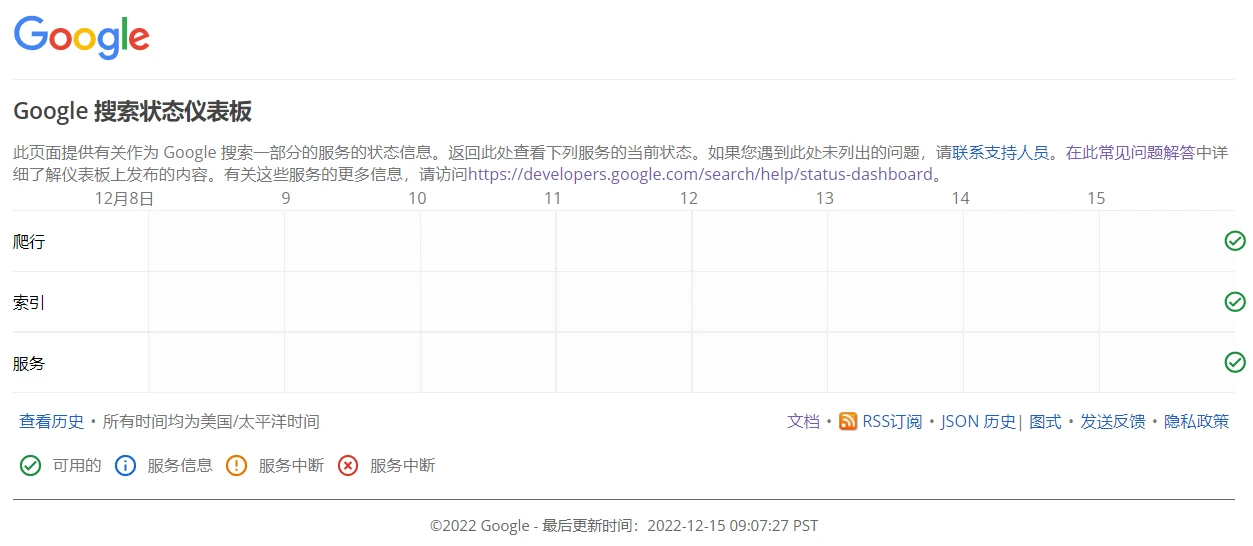The width and height of the screenshot is (1253, 546).
Task: Visit the developers.google.com status-dashboard URL
Action: pos(700,174)
